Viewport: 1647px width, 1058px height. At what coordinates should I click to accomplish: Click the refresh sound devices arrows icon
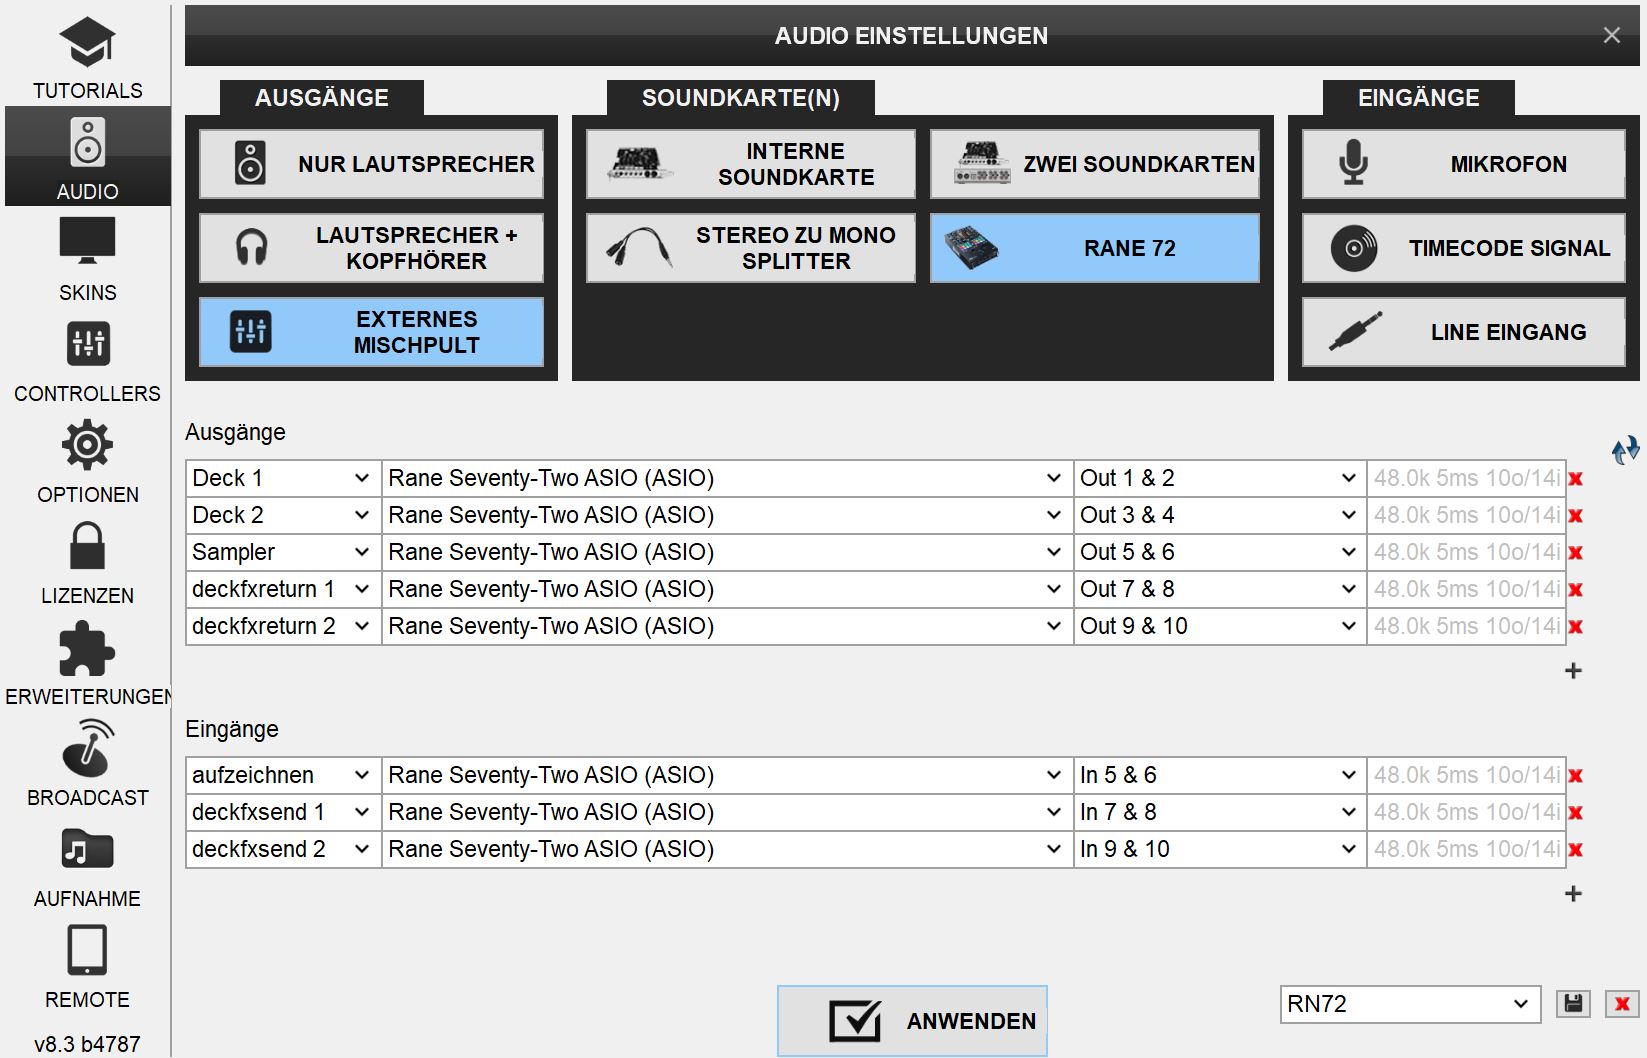click(x=1625, y=450)
